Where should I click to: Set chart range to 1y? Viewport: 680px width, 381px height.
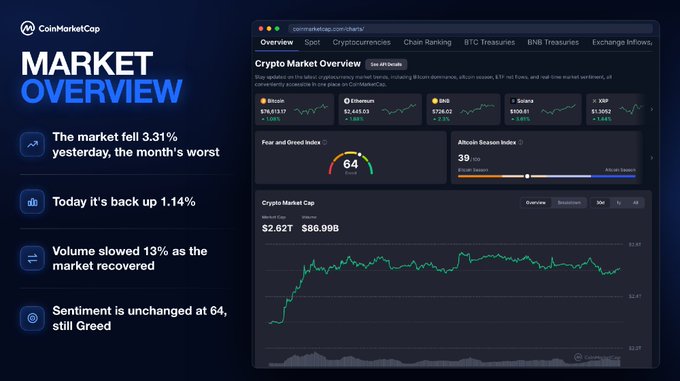[x=619, y=203]
